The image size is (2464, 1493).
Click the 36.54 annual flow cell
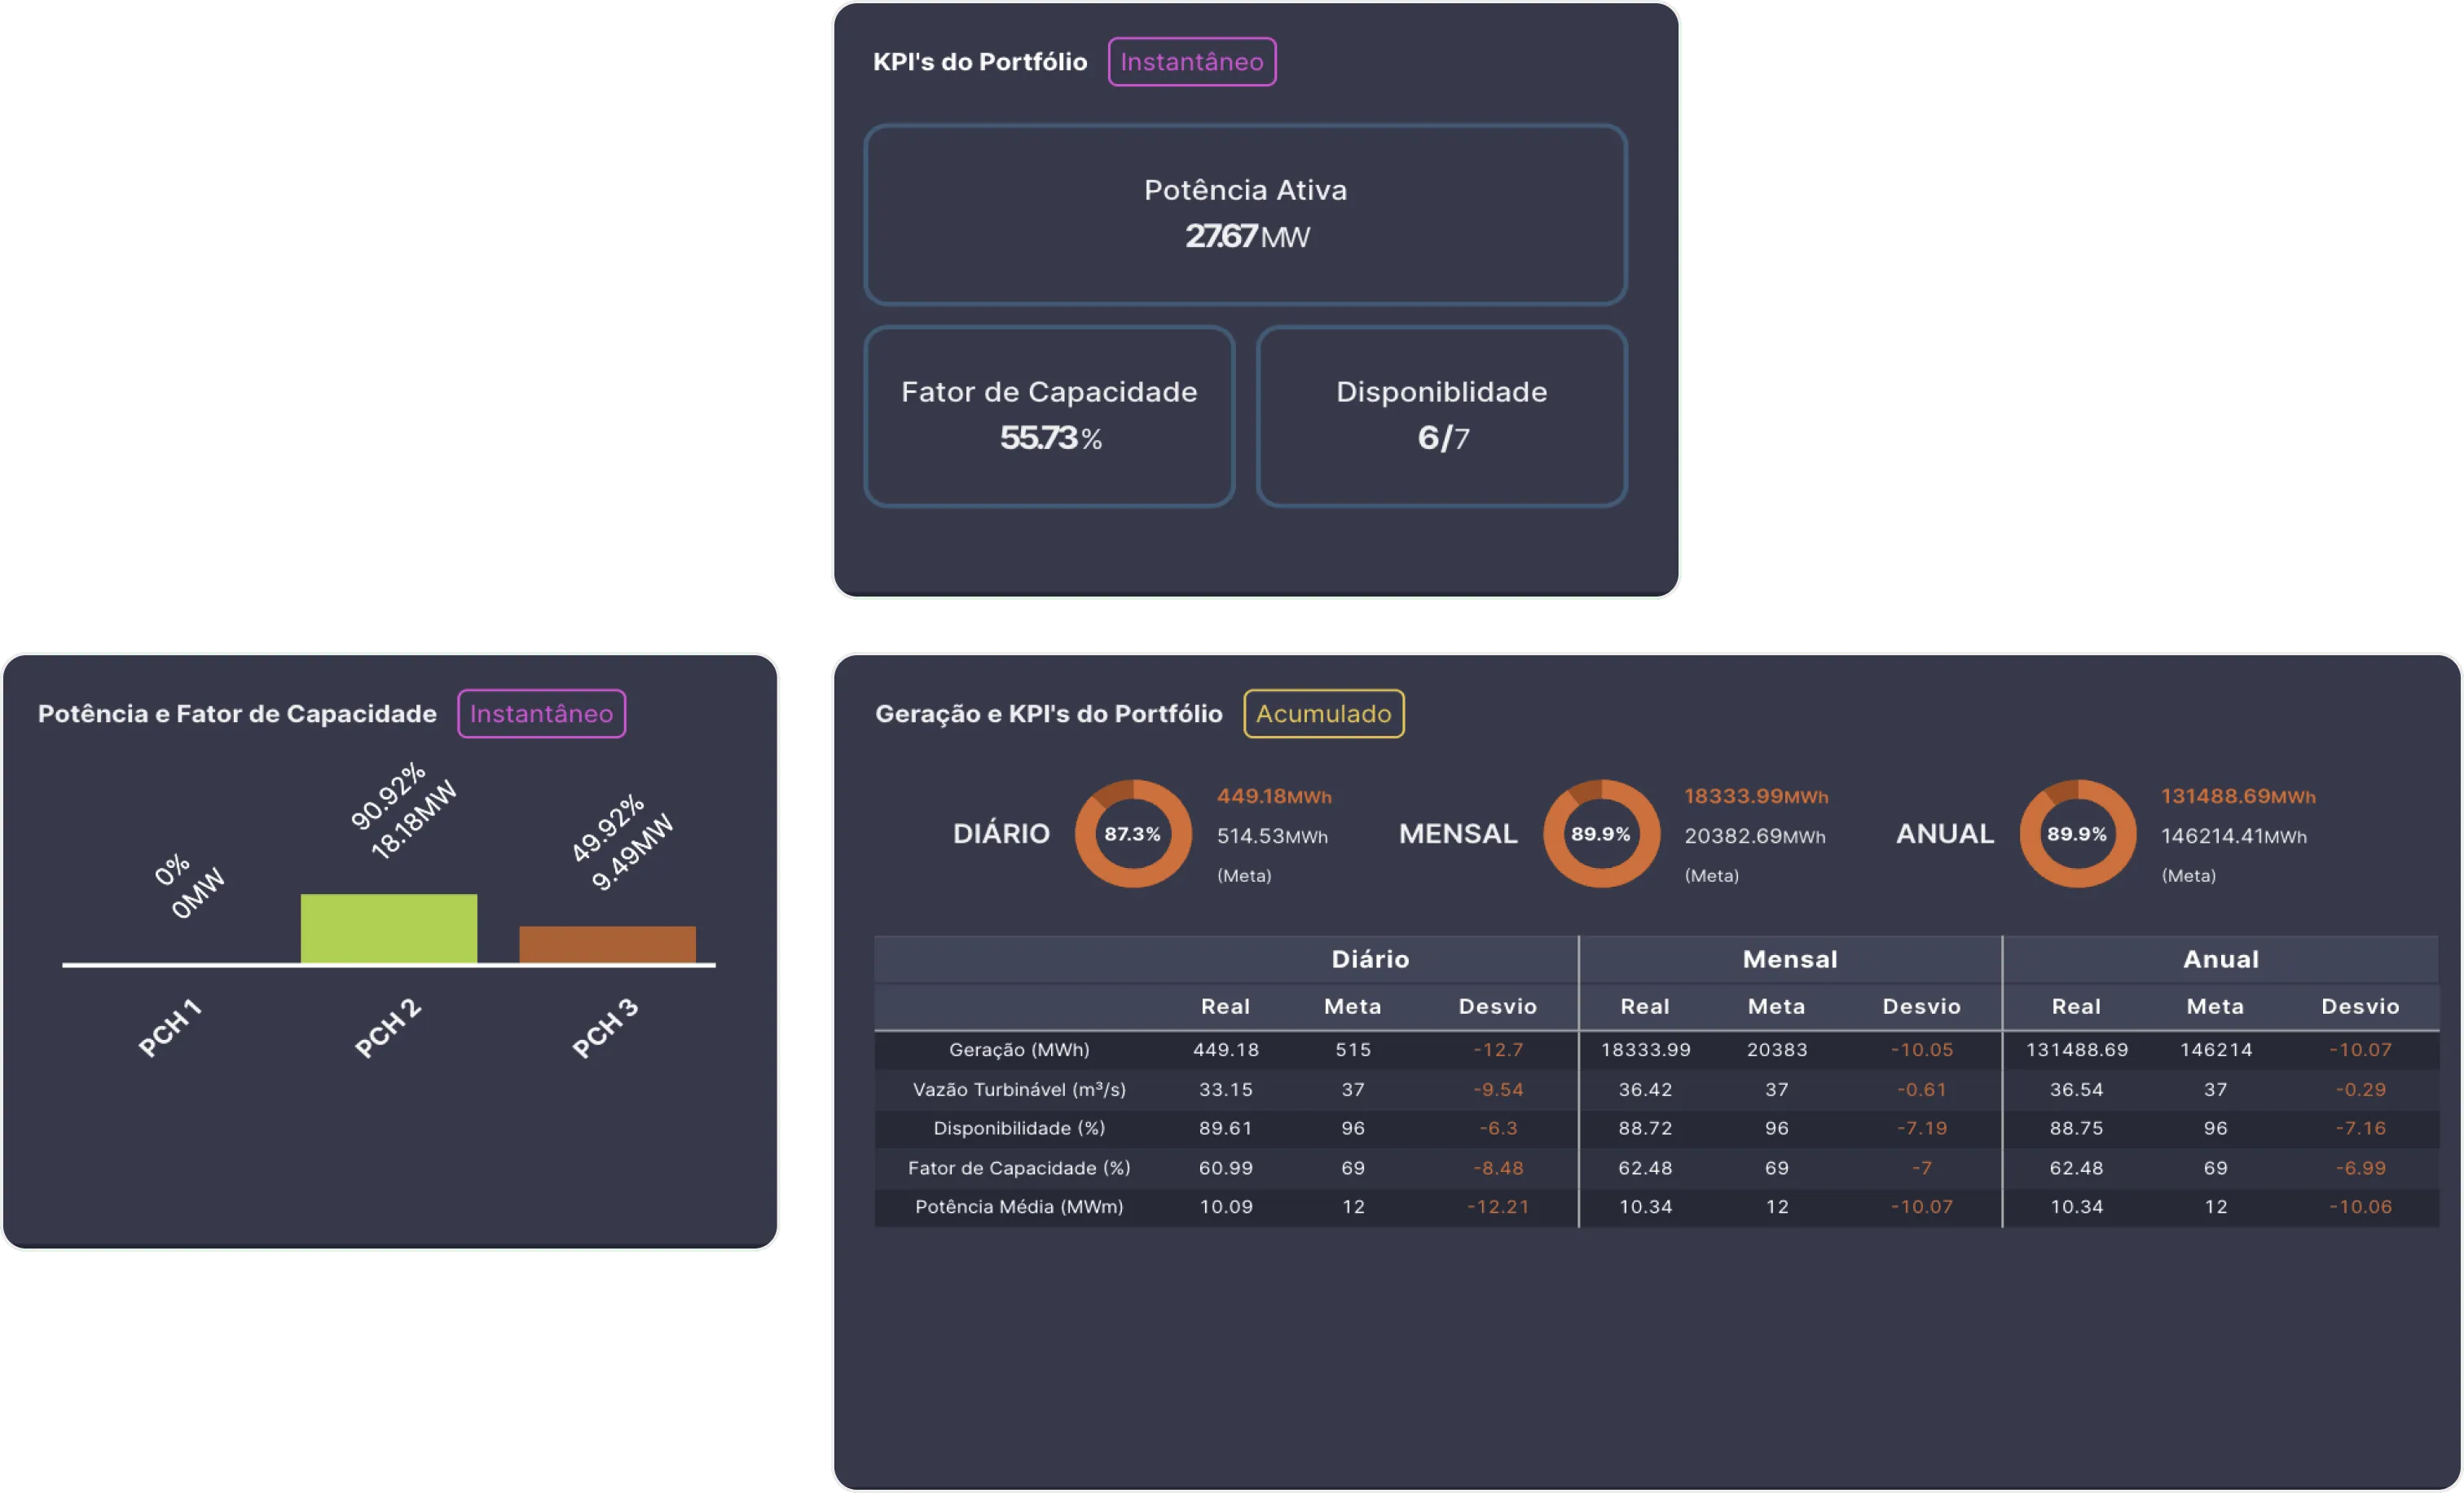(2077, 1090)
